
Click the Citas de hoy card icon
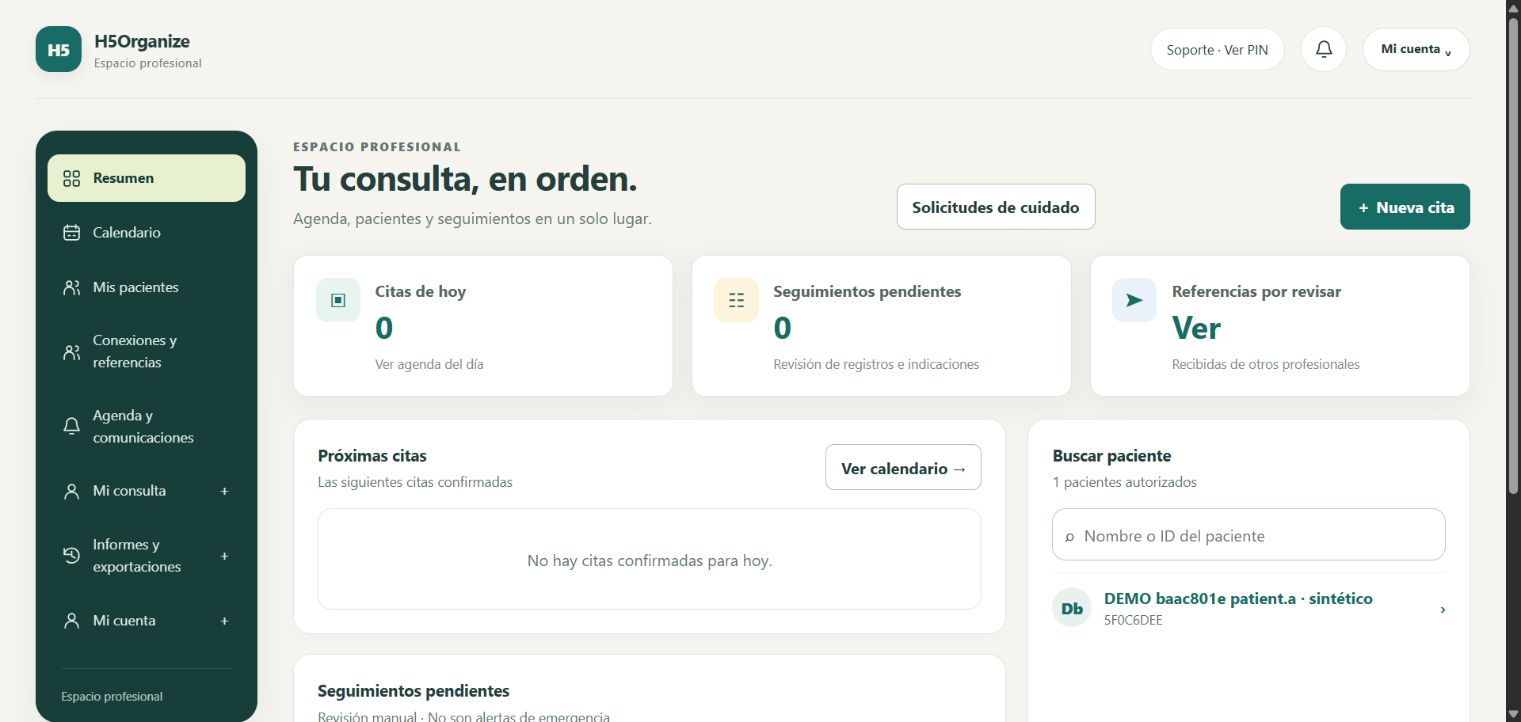[338, 300]
